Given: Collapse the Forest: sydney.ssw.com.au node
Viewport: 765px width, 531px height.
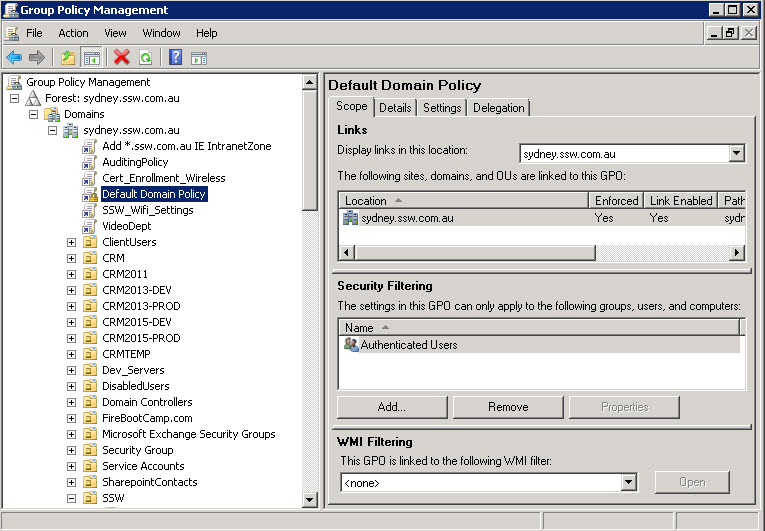Looking at the screenshot, I should click(x=15, y=98).
